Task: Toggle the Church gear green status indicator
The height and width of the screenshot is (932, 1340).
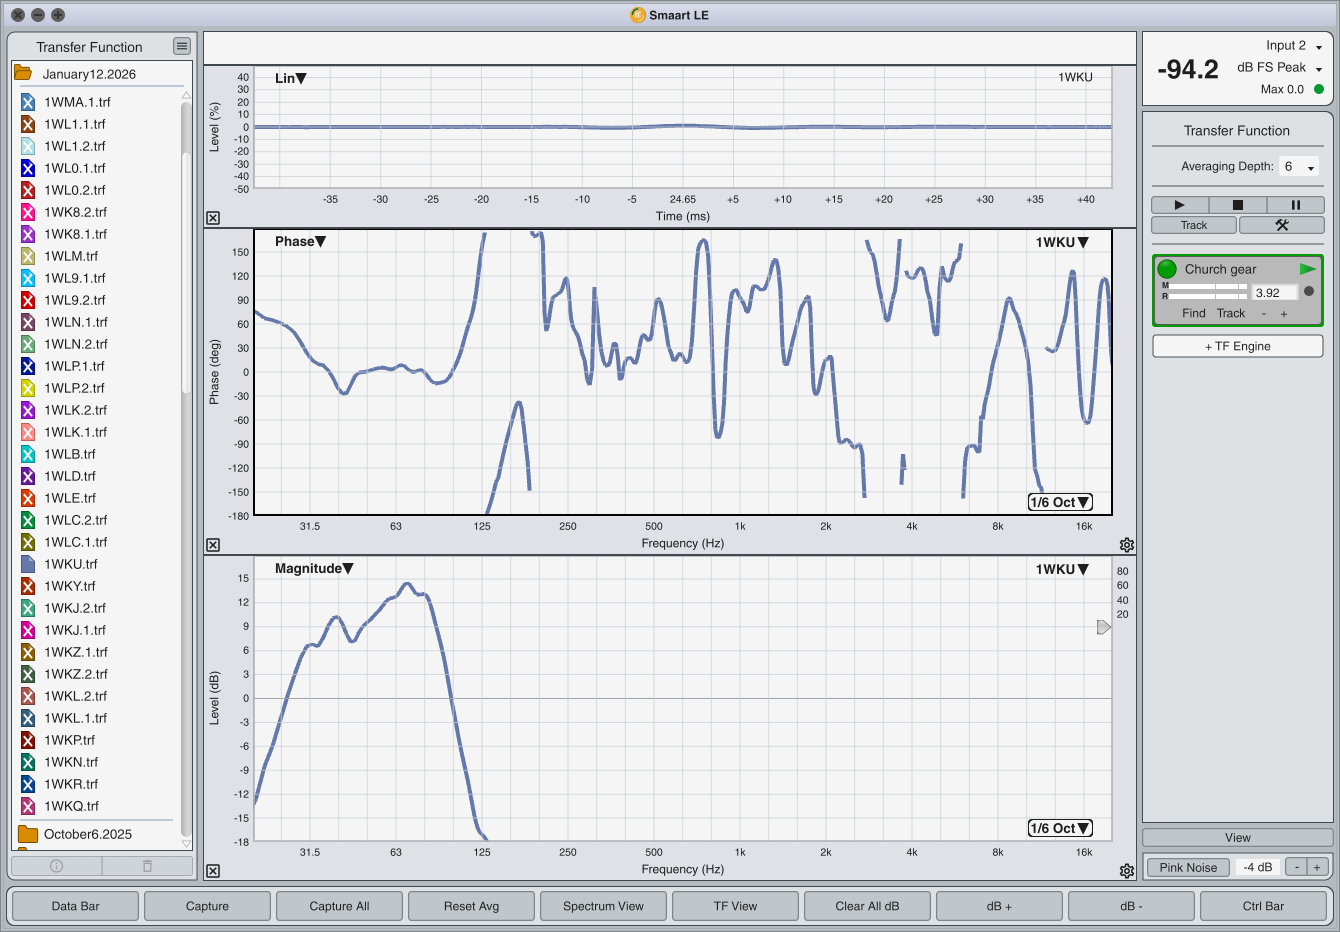Action: pos(1167,269)
